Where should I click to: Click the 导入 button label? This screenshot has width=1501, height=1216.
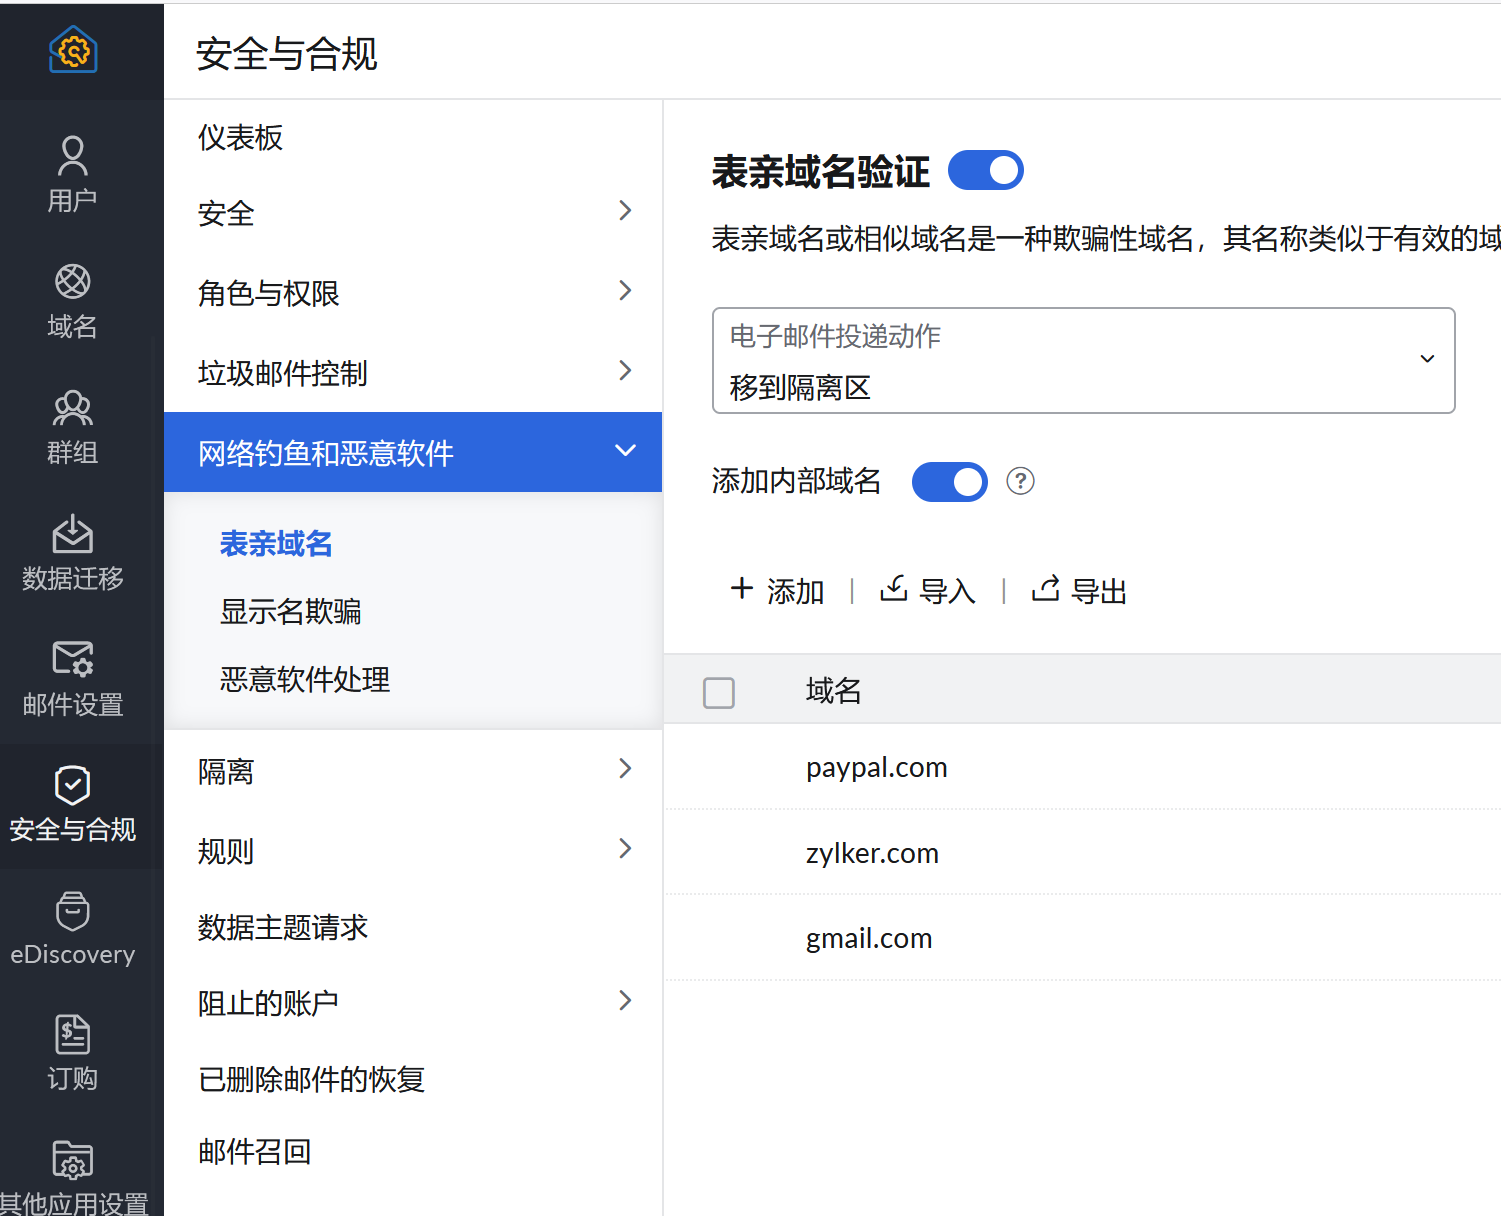pyautogui.click(x=948, y=591)
